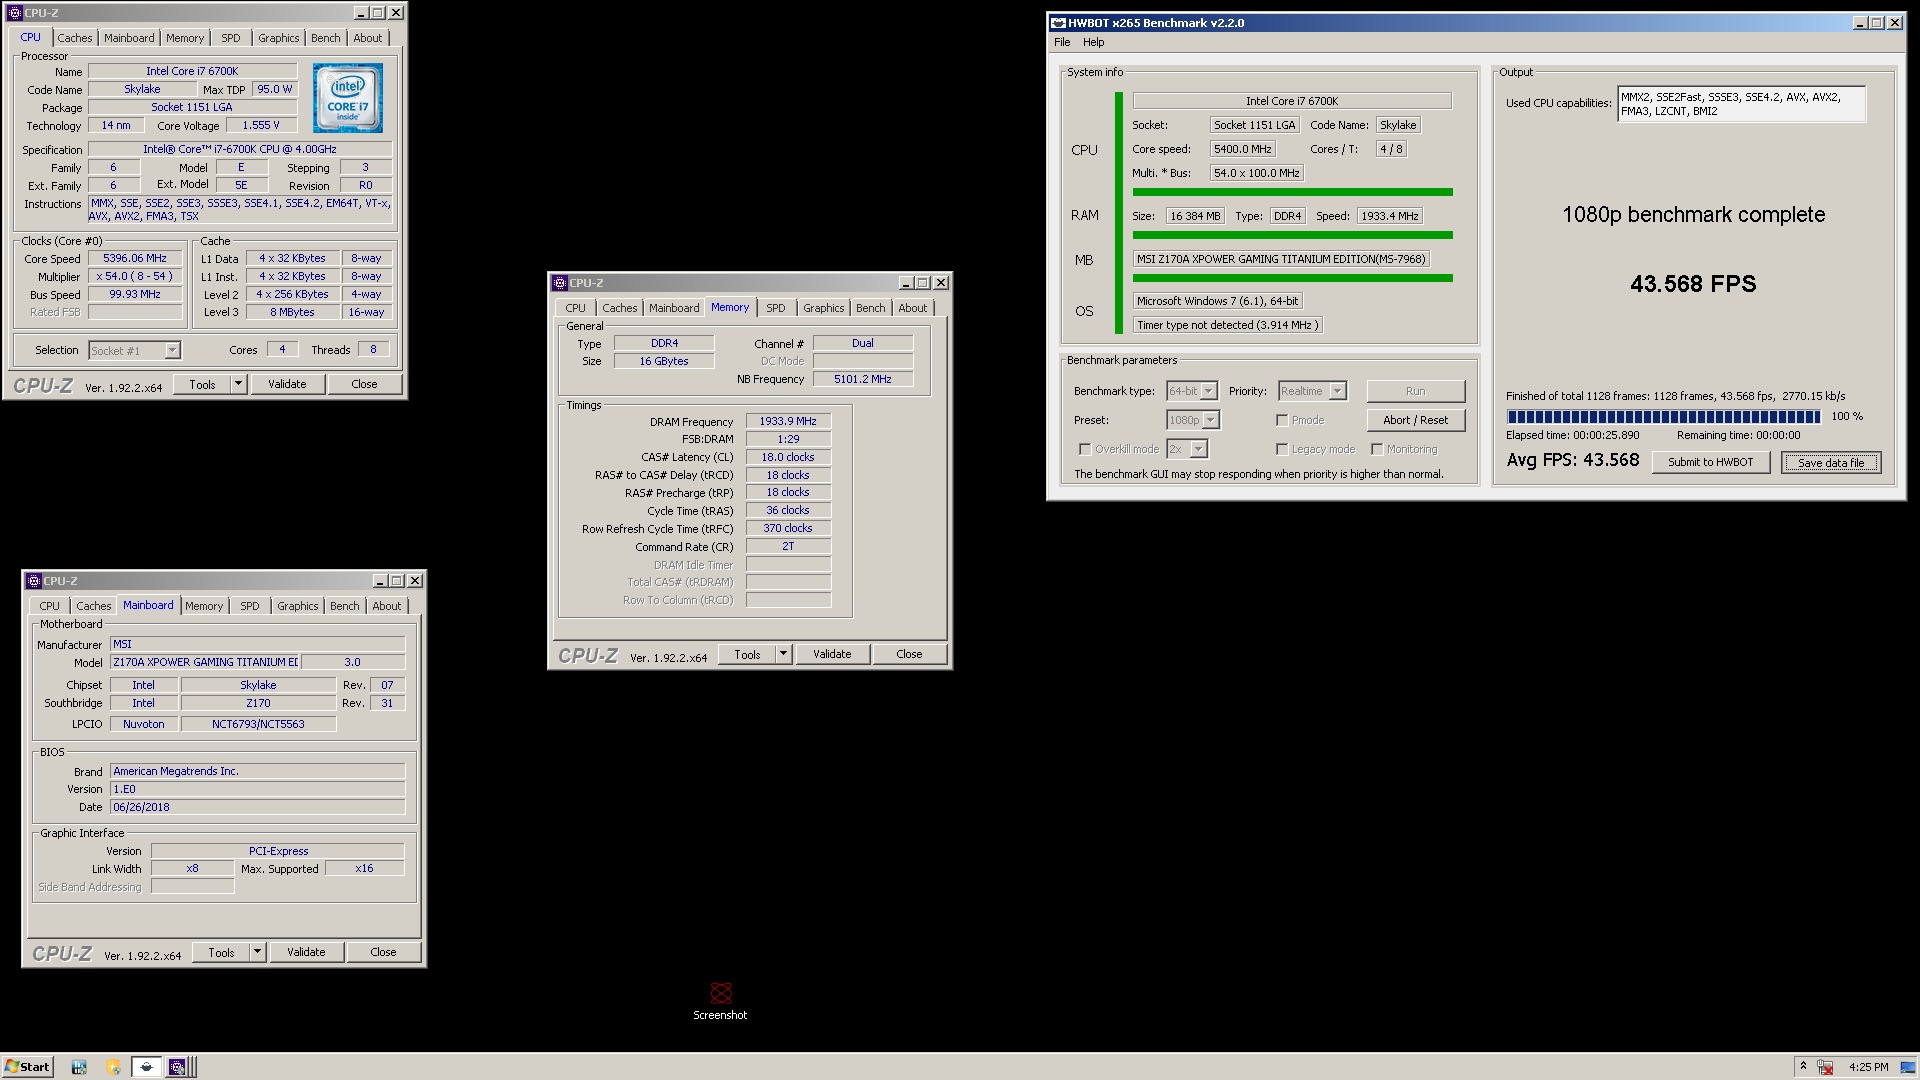Open Tools arrow in CPU-Z Memory window
Viewport: 1920px width, 1080px height.
pyautogui.click(x=783, y=654)
